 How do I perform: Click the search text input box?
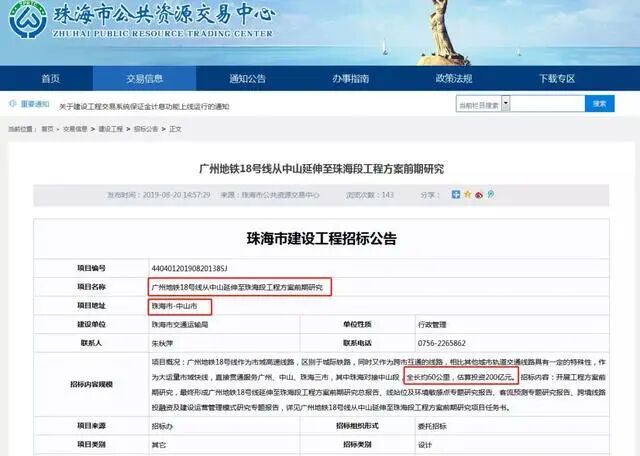coord(547,104)
